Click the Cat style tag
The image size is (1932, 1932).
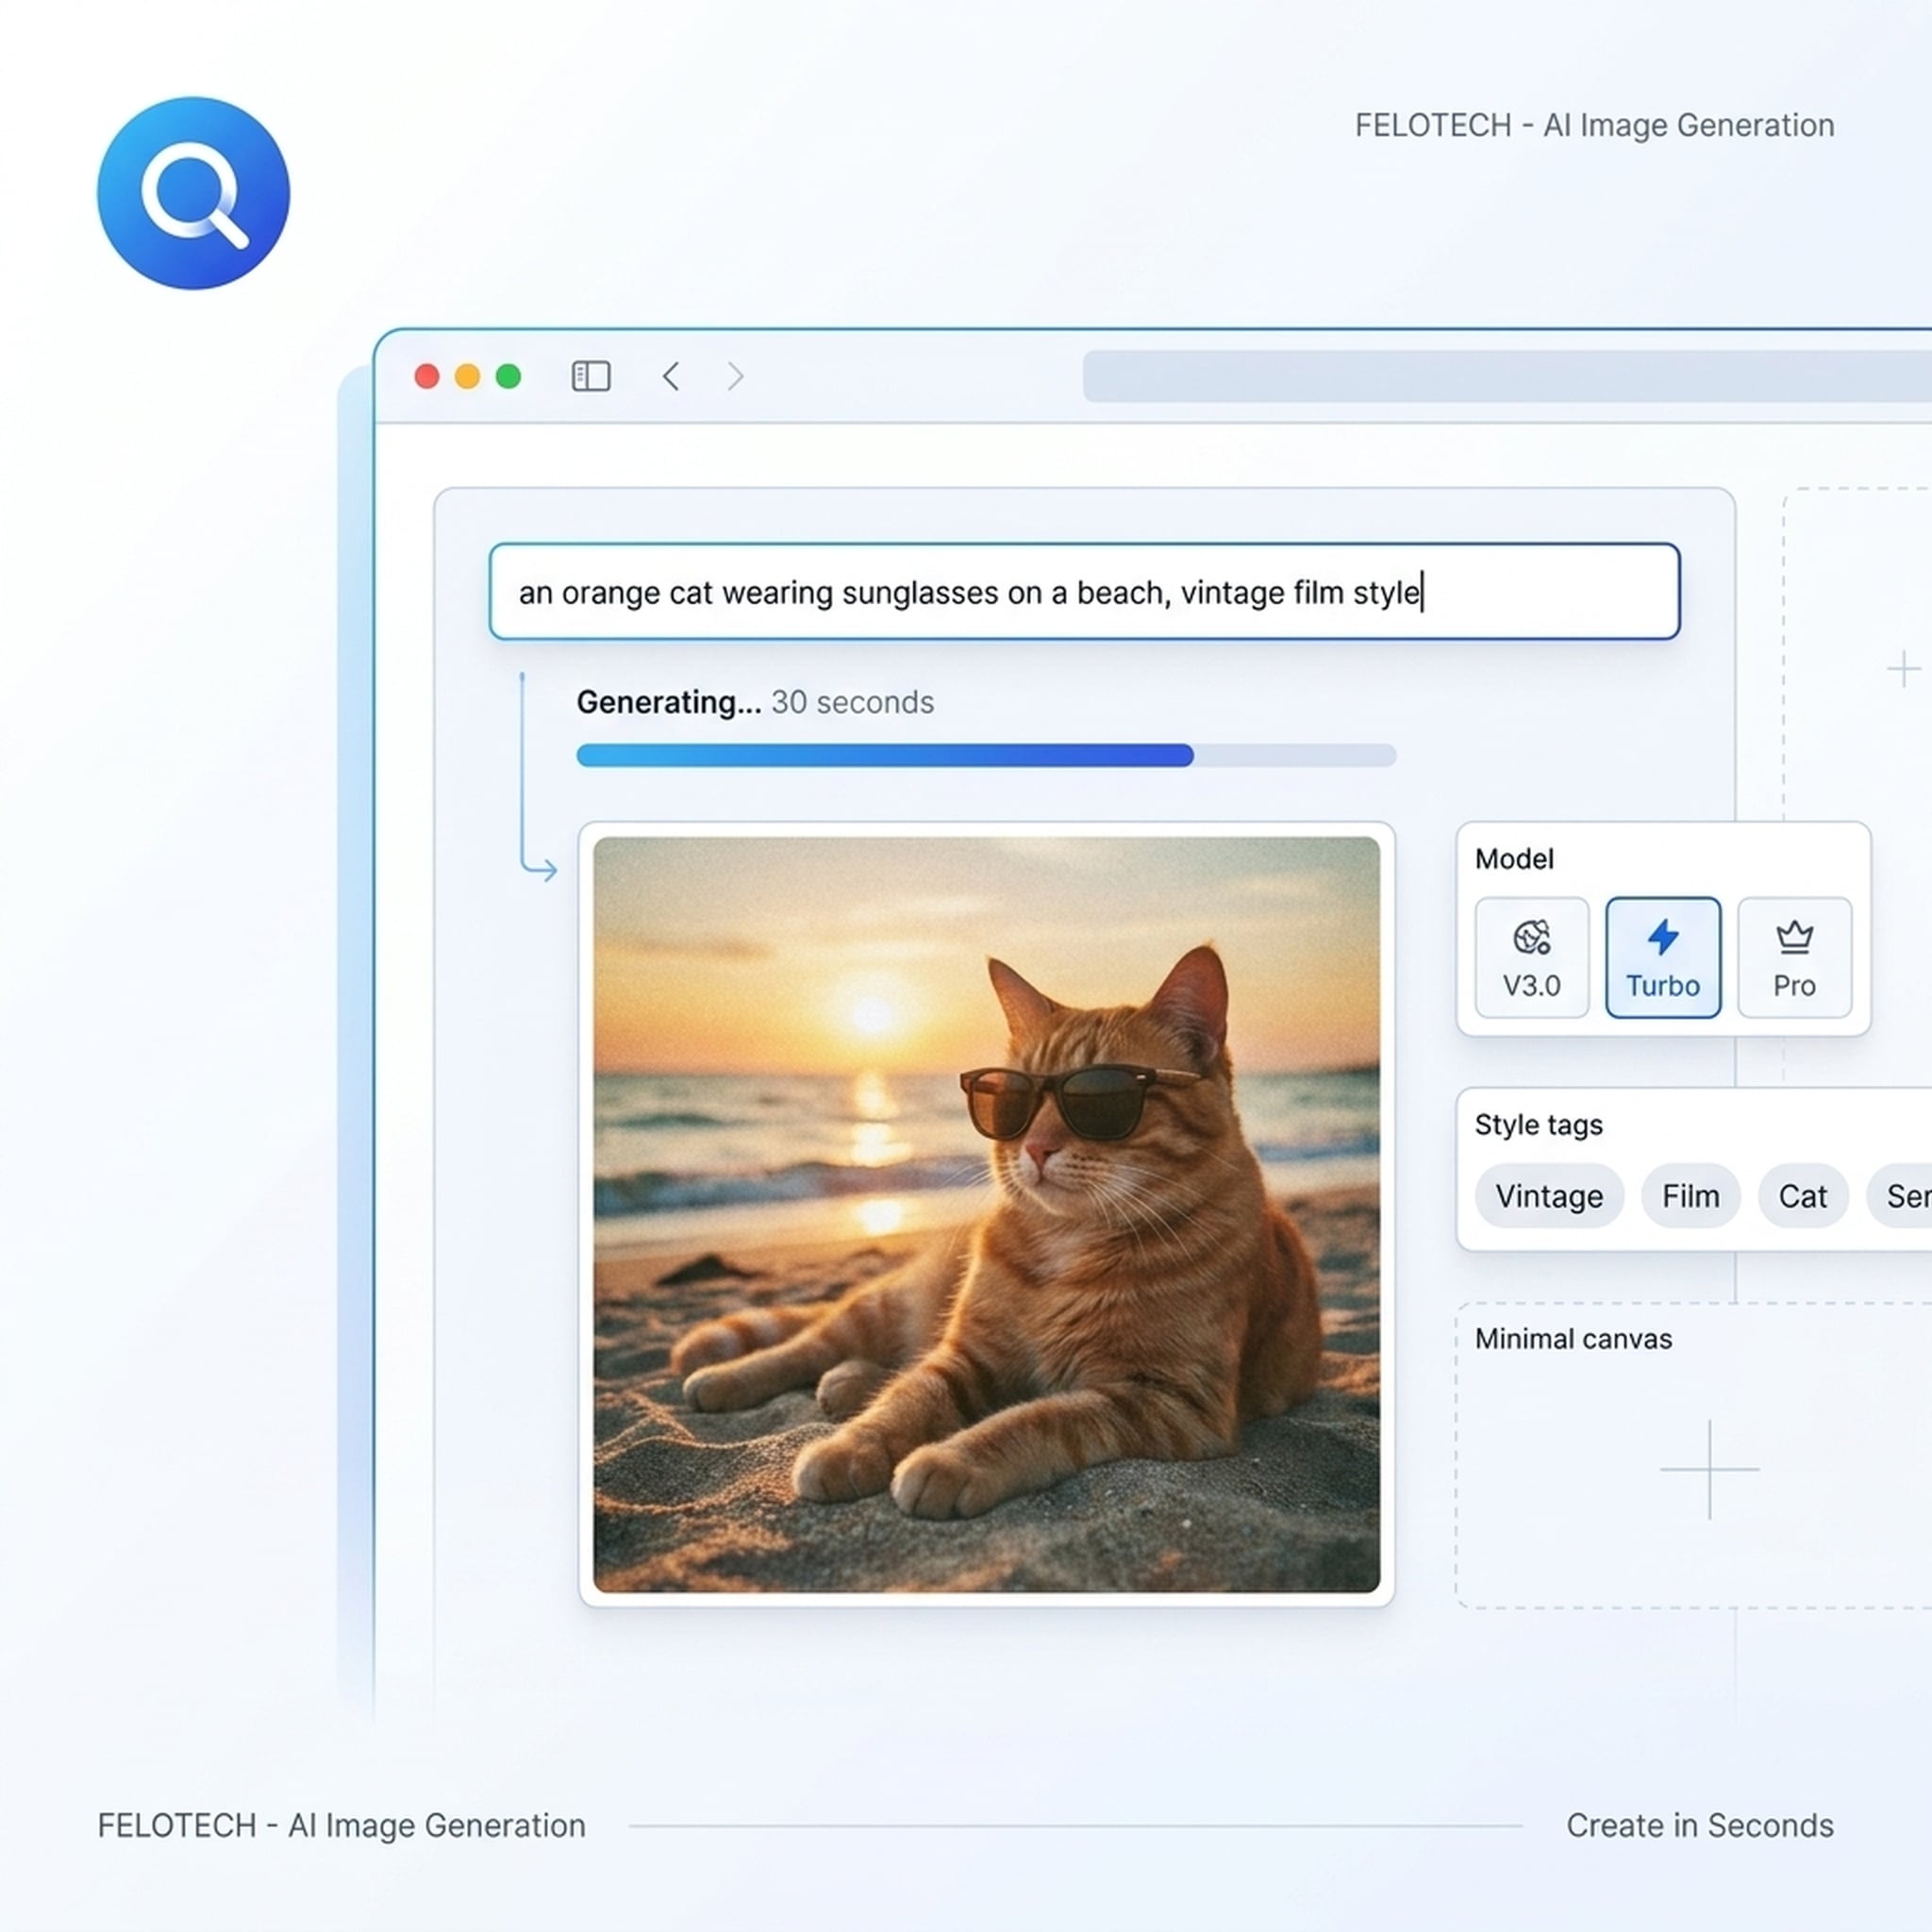coord(1803,1196)
